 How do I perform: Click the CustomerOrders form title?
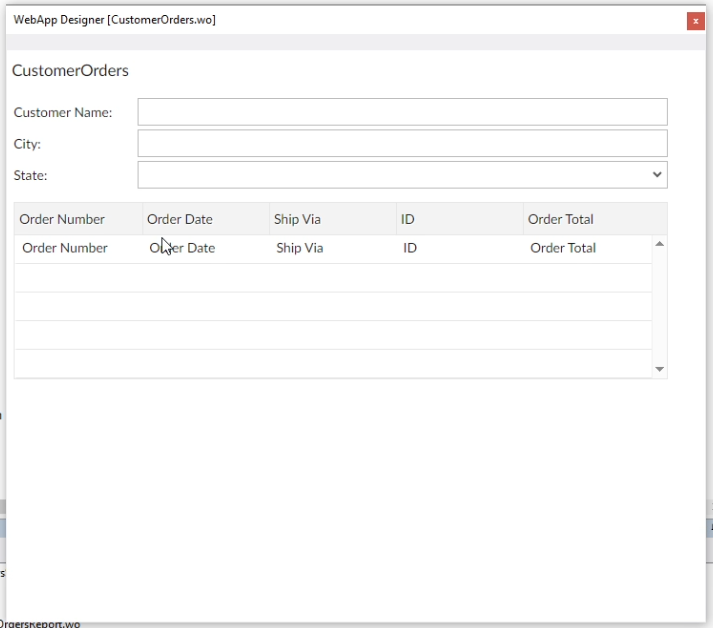pos(70,71)
